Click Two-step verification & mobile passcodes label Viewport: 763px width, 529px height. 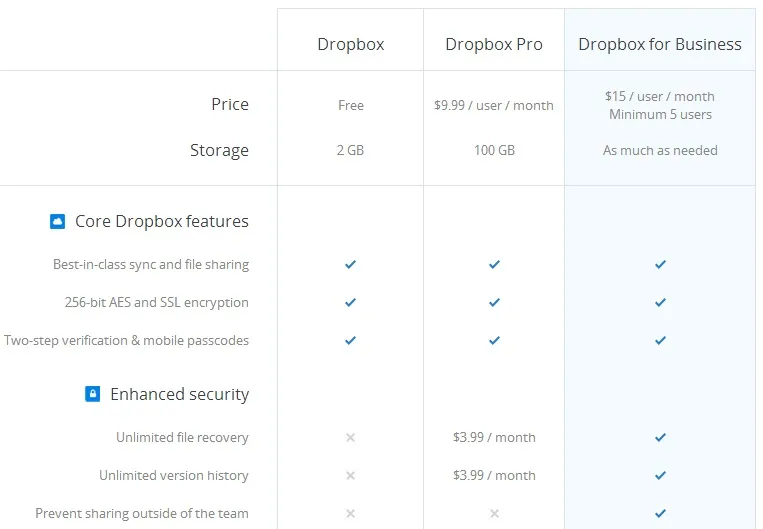click(x=127, y=340)
